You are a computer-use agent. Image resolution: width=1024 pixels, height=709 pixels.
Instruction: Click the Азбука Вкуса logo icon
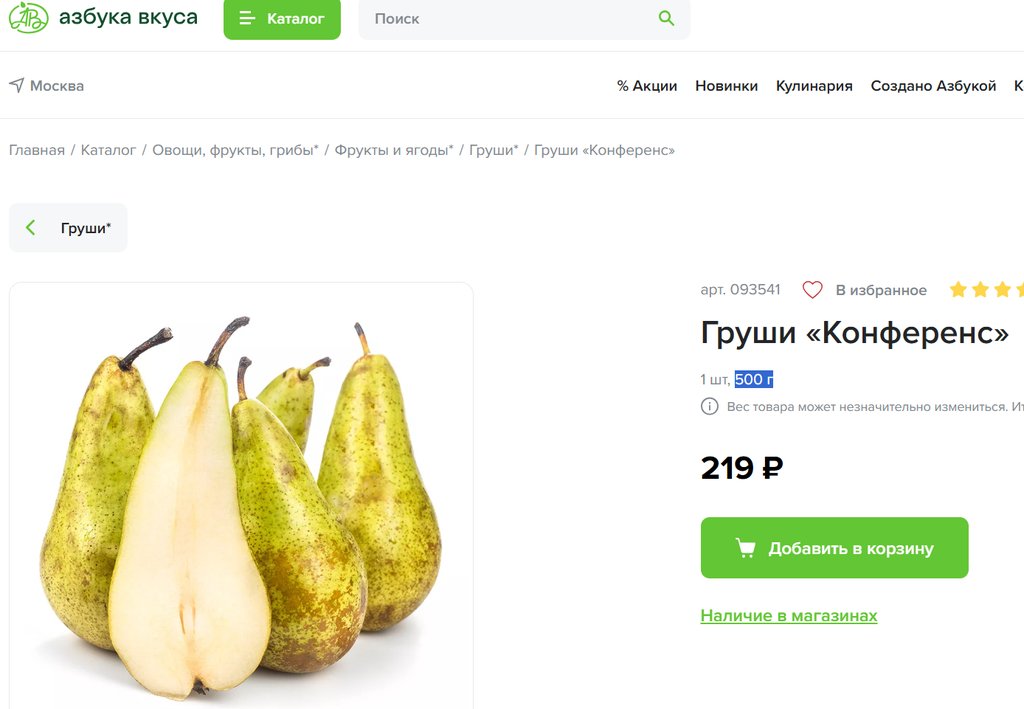[x=28, y=18]
